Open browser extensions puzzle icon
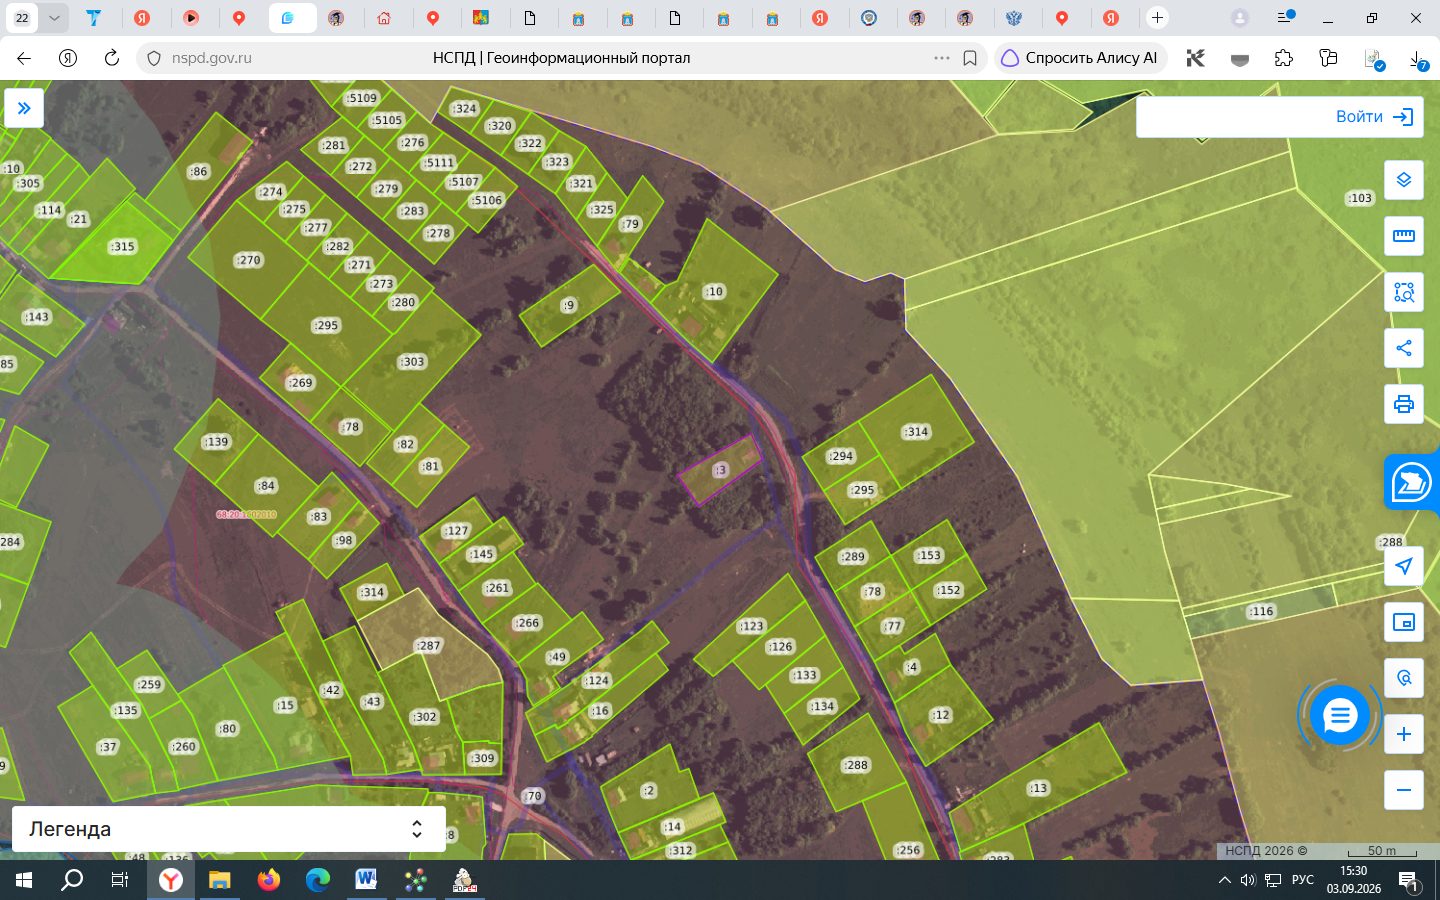 [x=1284, y=58]
